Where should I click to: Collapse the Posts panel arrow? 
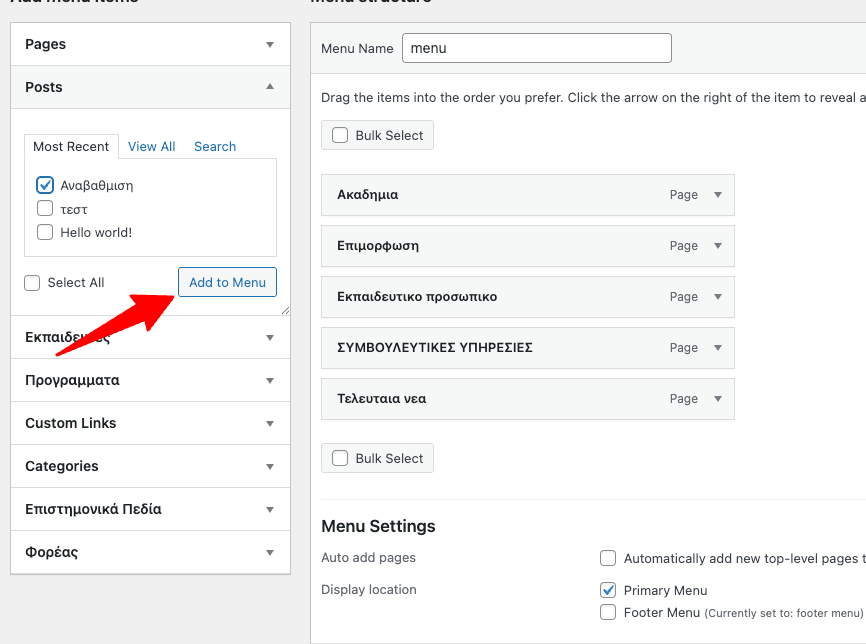point(269,87)
